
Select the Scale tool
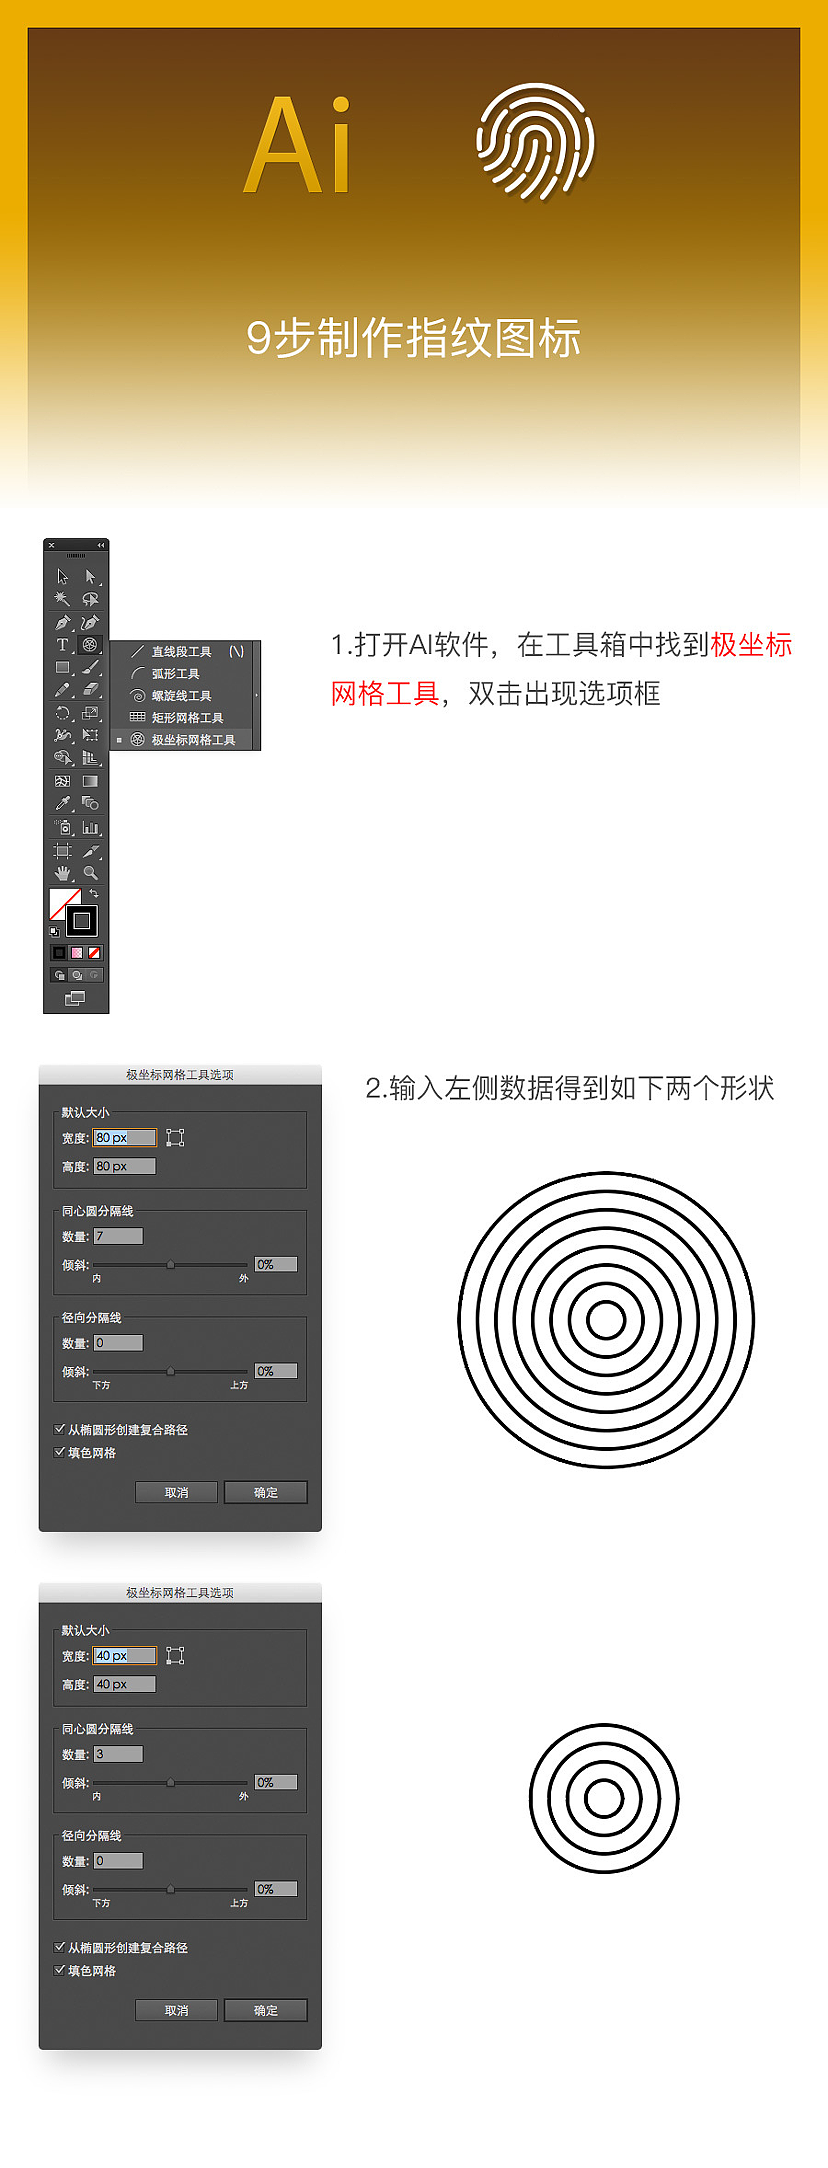click(x=90, y=713)
